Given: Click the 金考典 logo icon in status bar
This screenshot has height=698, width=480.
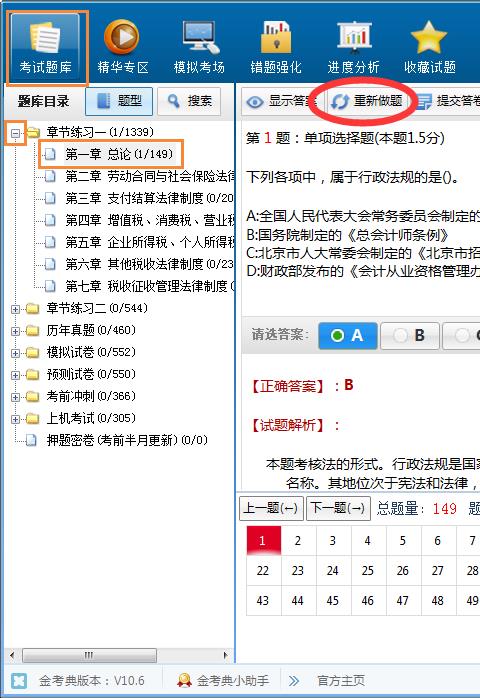Looking at the screenshot, I should click(x=19, y=681).
